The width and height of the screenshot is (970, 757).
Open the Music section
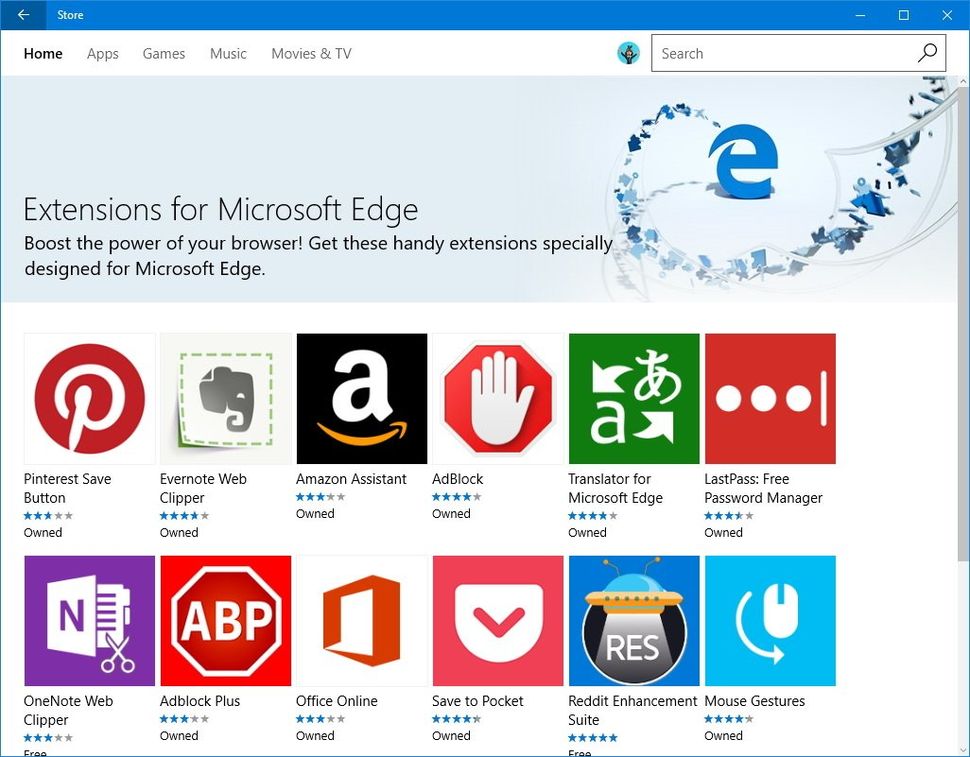(227, 54)
